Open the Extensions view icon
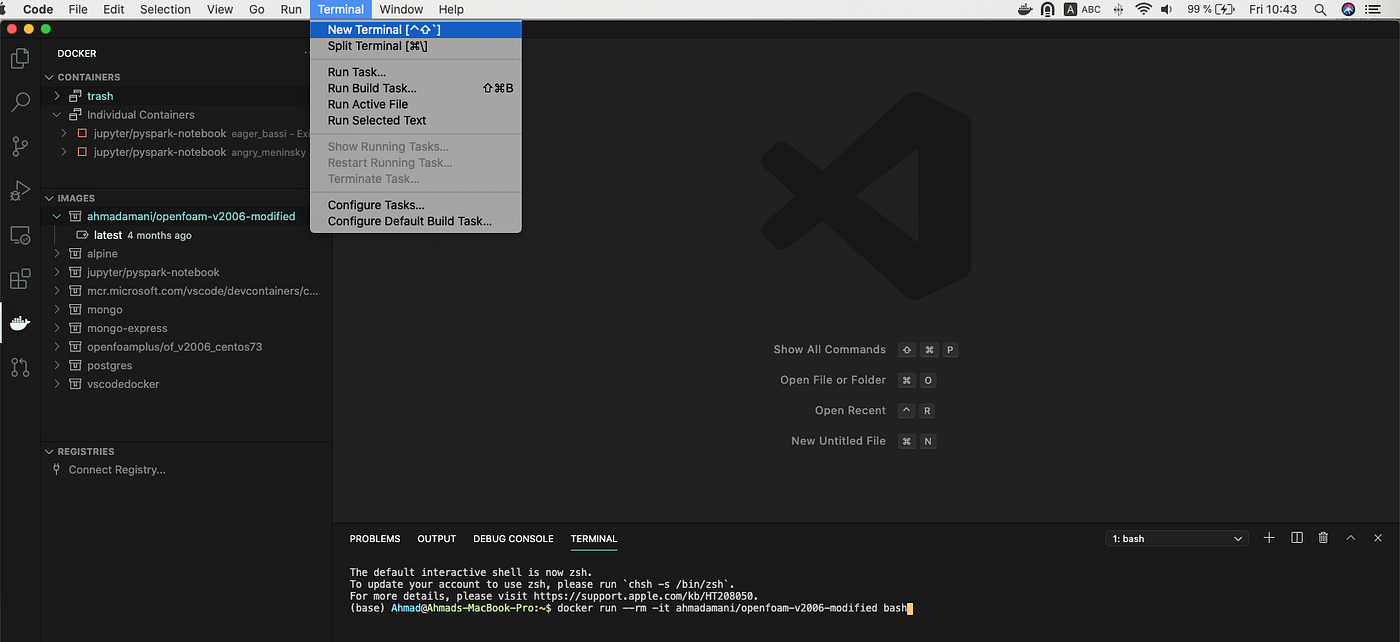1400x642 pixels. (20, 279)
